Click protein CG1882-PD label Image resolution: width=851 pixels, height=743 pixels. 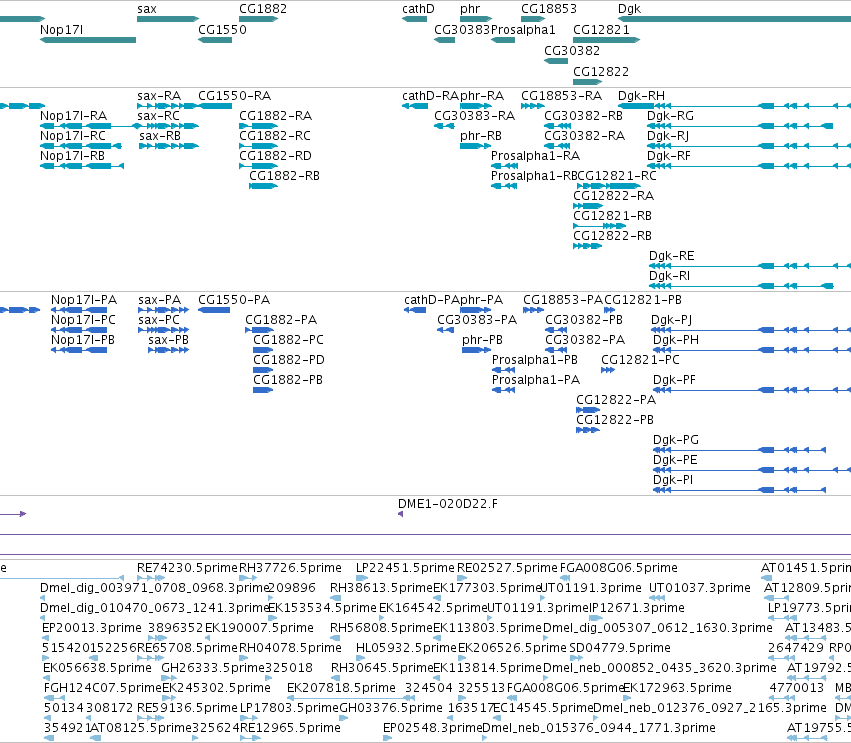pyautogui.click(x=289, y=359)
